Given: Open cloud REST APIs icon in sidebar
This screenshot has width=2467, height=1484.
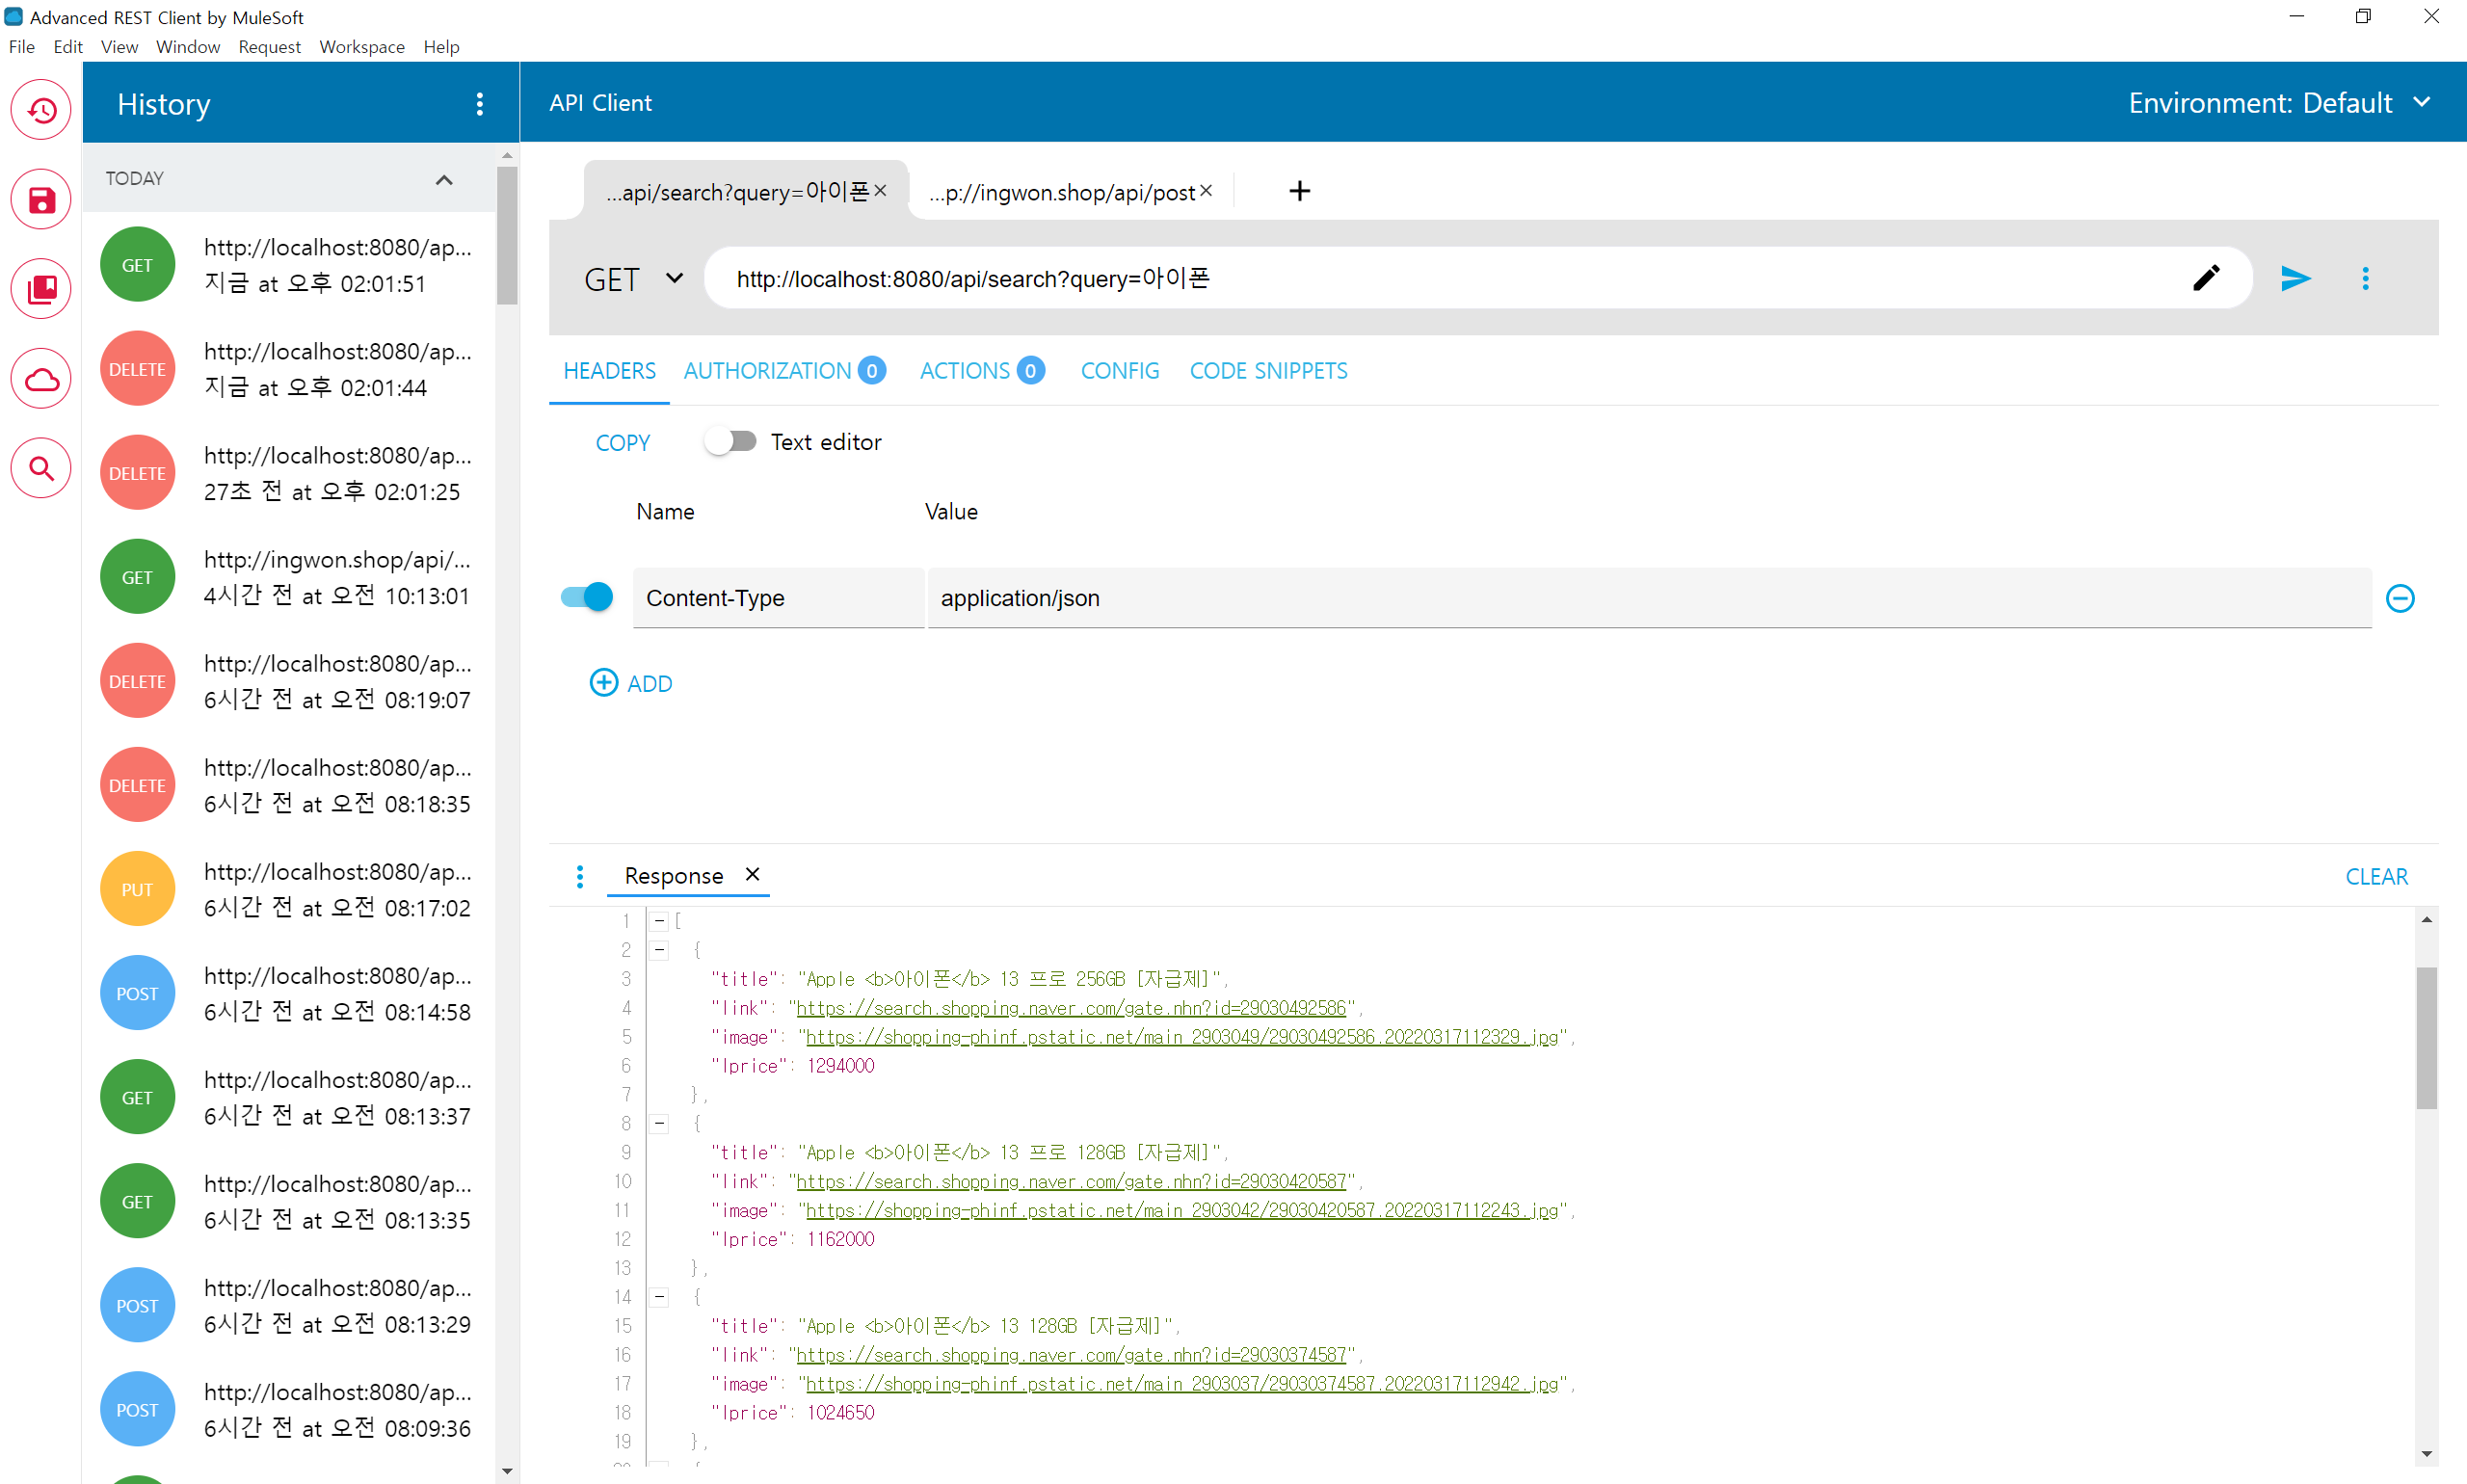Looking at the screenshot, I should 41,379.
